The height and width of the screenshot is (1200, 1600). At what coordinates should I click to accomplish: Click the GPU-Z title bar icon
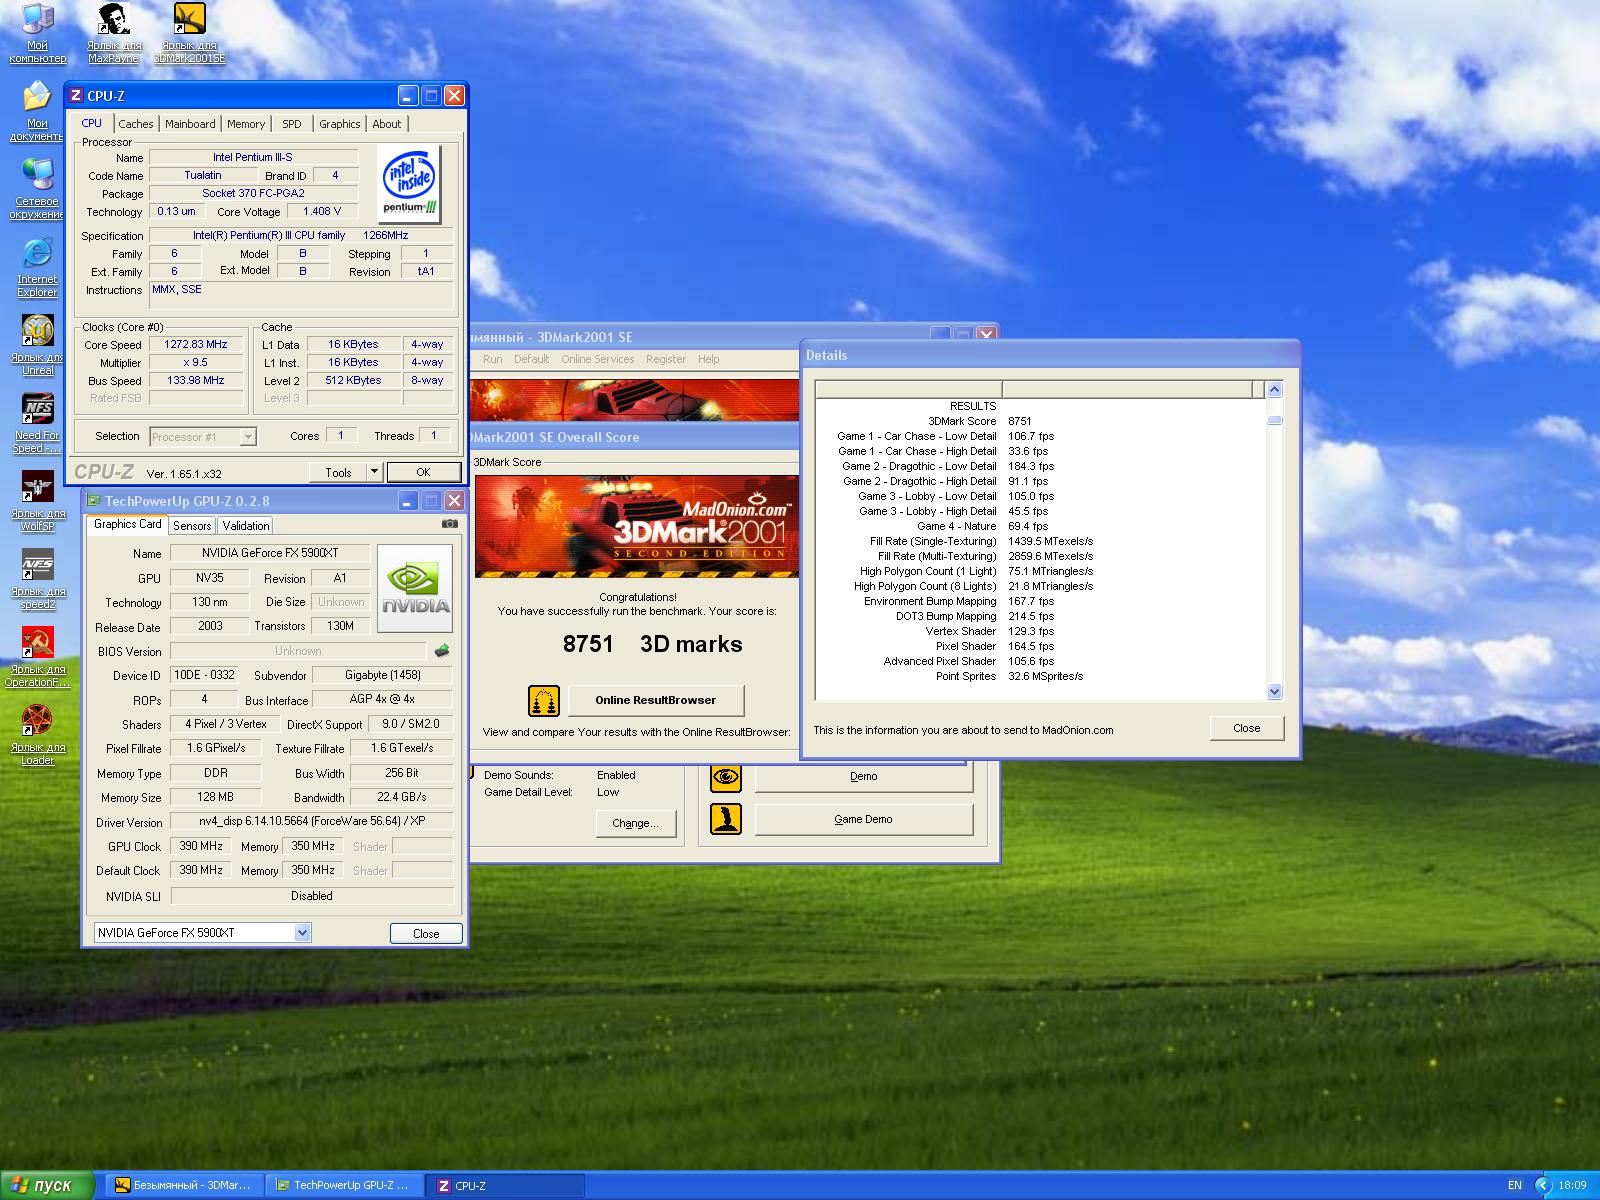click(x=93, y=501)
